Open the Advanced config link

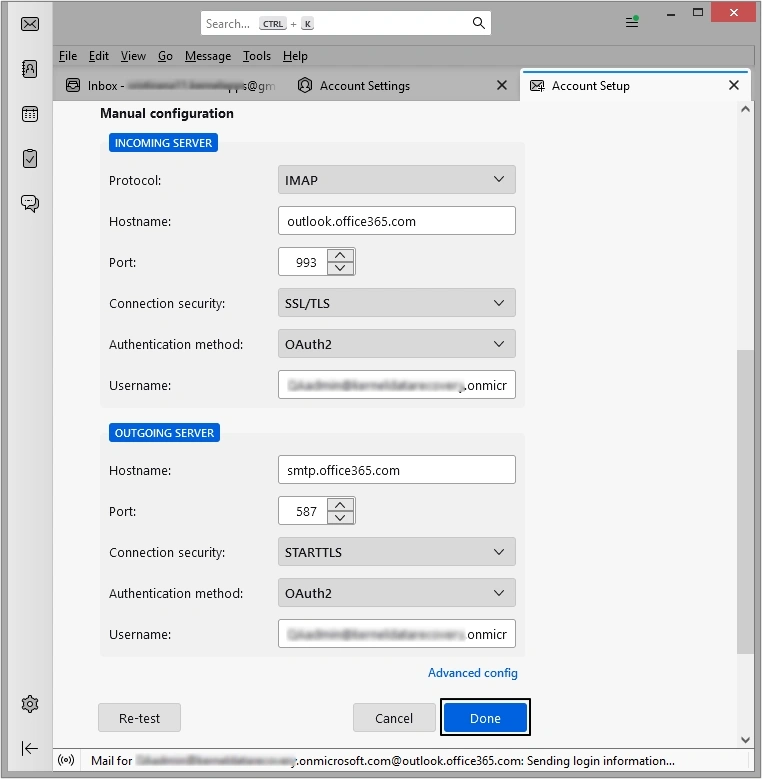tap(472, 673)
